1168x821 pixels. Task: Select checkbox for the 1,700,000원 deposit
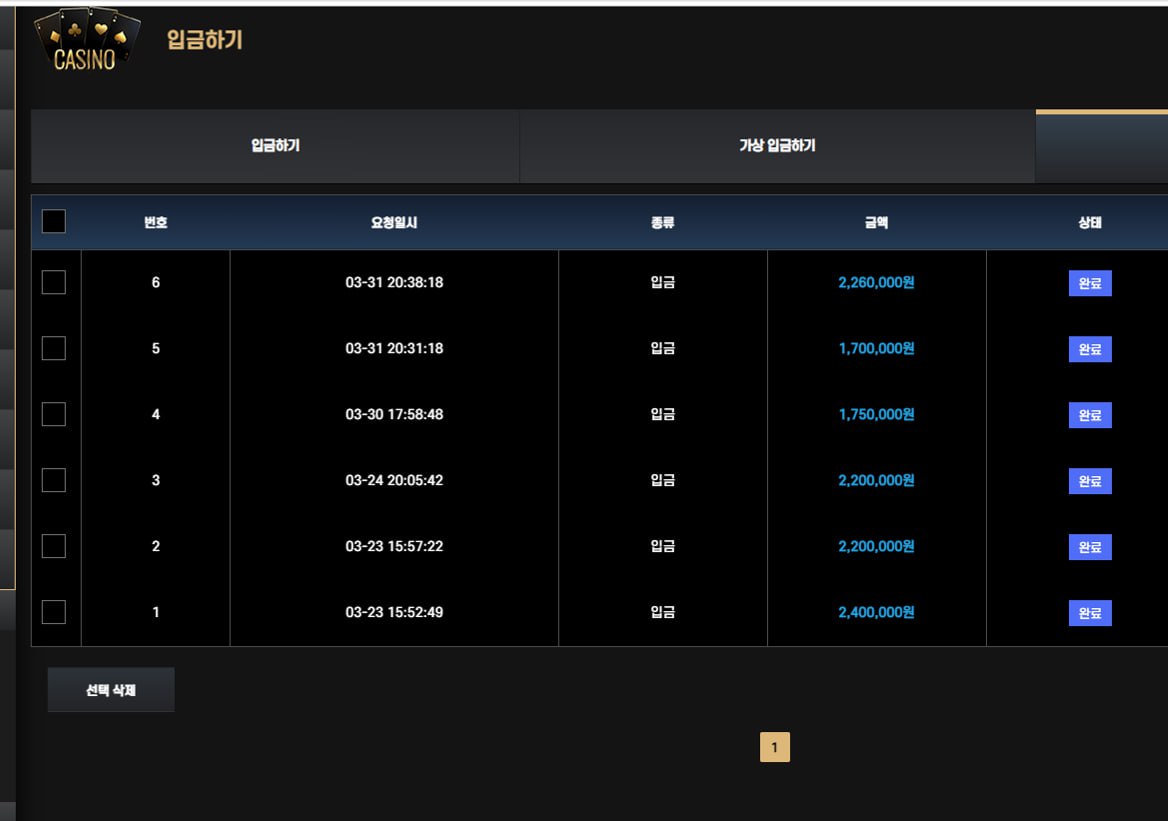coord(54,349)
